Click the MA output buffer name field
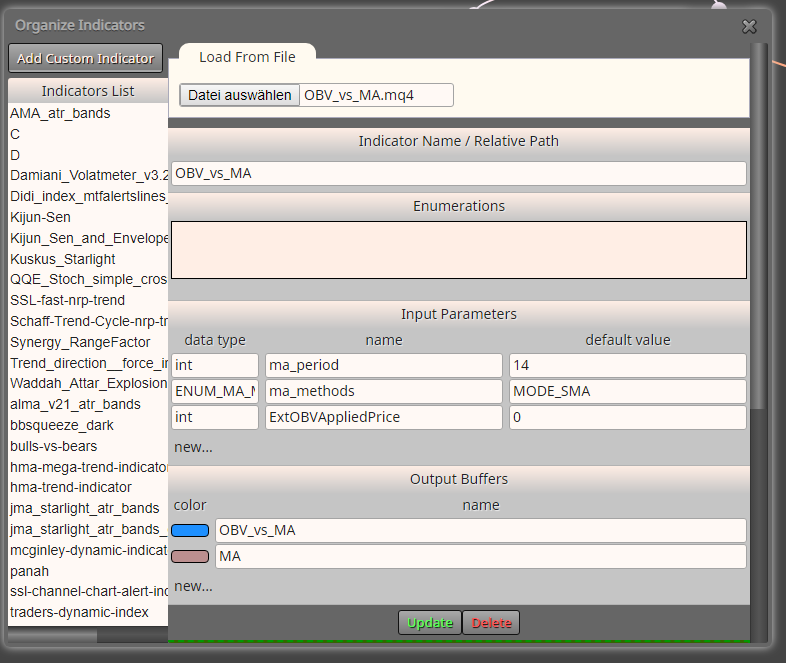Screen dimensions: 786x663 coord(481,556)
